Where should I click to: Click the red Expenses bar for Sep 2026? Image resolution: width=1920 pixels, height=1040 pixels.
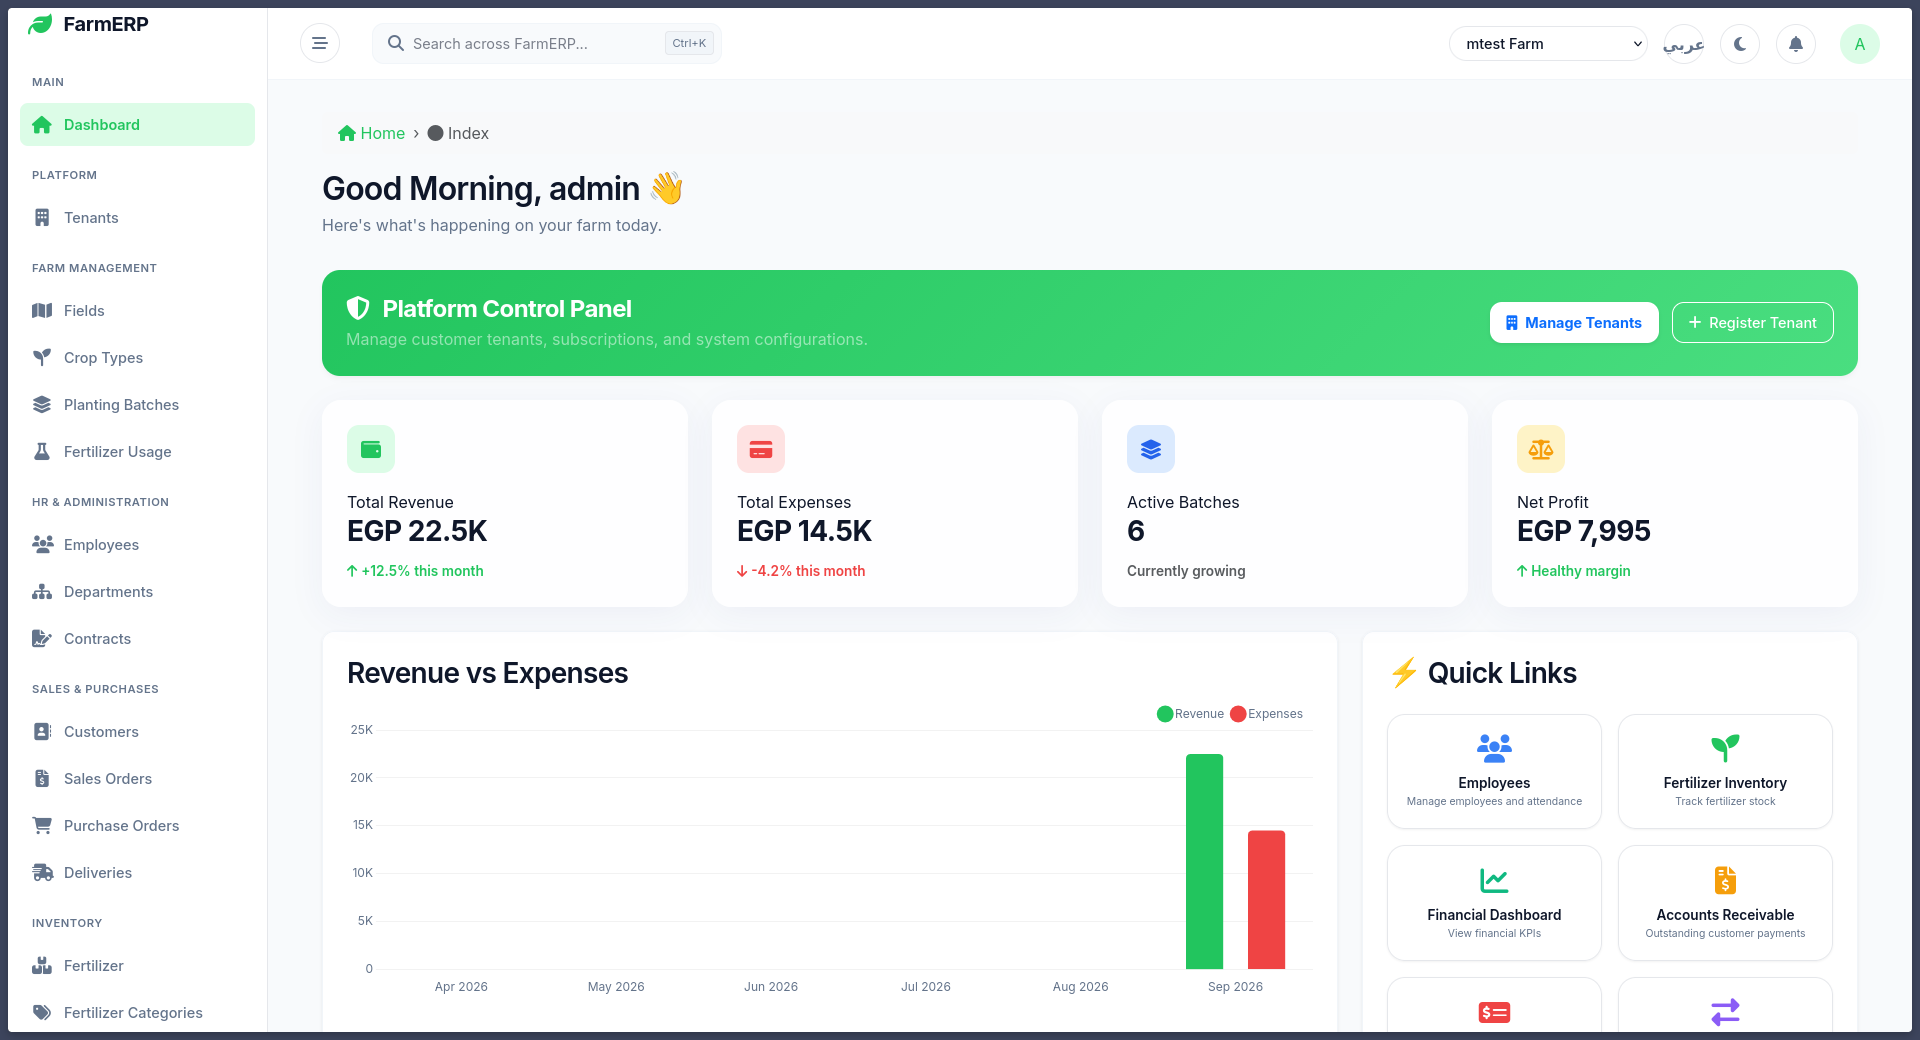pyautogui.click(x=1266, y=900)
